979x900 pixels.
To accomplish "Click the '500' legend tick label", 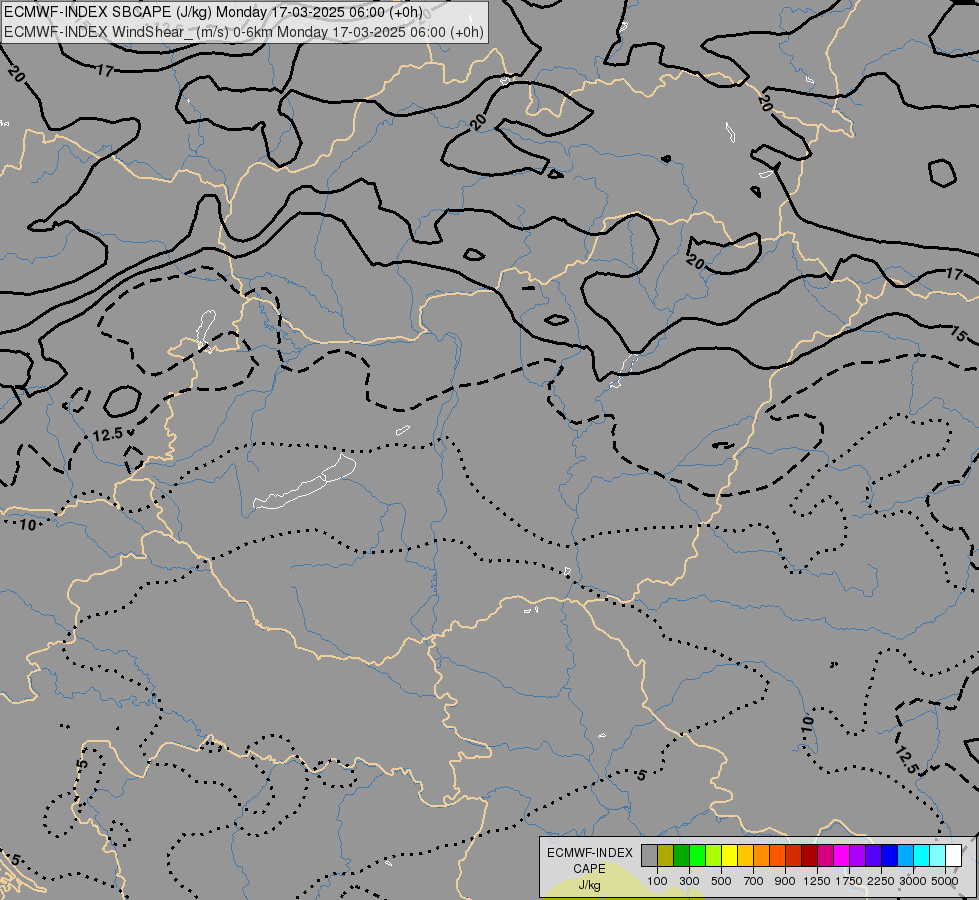I will 721,881.
